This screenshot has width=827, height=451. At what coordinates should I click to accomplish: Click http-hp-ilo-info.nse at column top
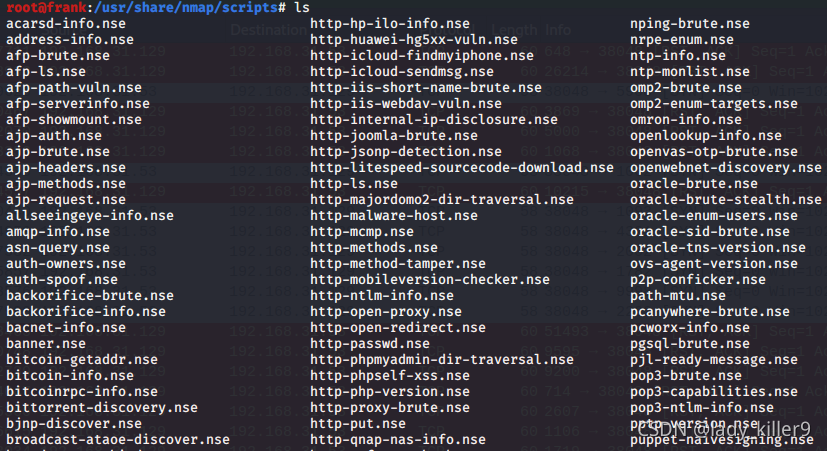pyautogui.click(x=390, y=24)
